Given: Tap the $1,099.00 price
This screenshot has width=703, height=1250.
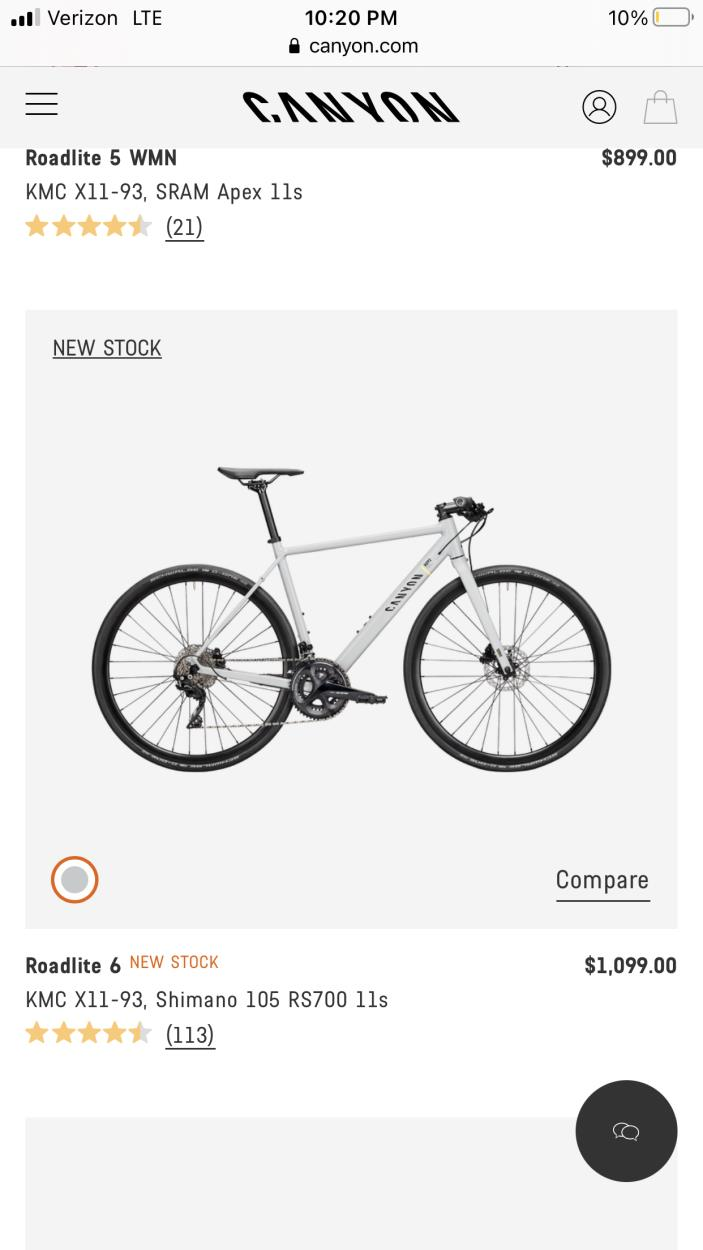Looking at the screenshot, I should pos(630,965).
